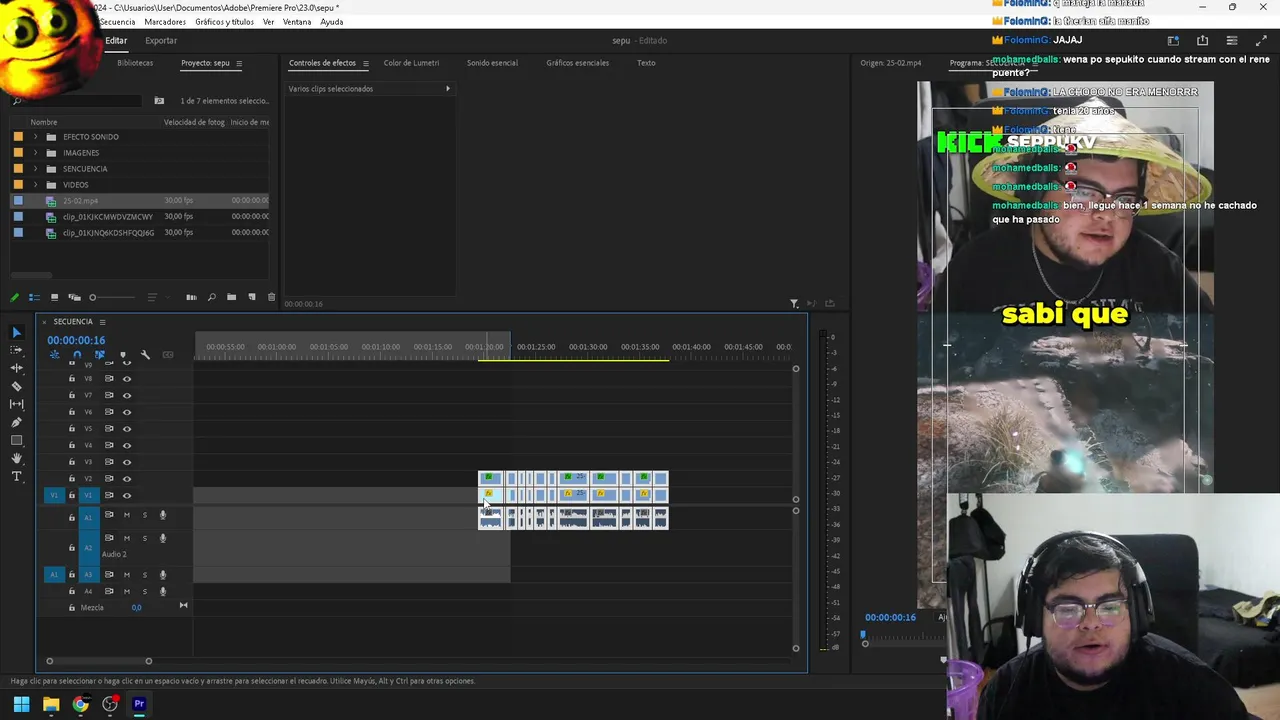
Task: Open the workspaces icon in the header bar
Action: (x=1173, y=41)
